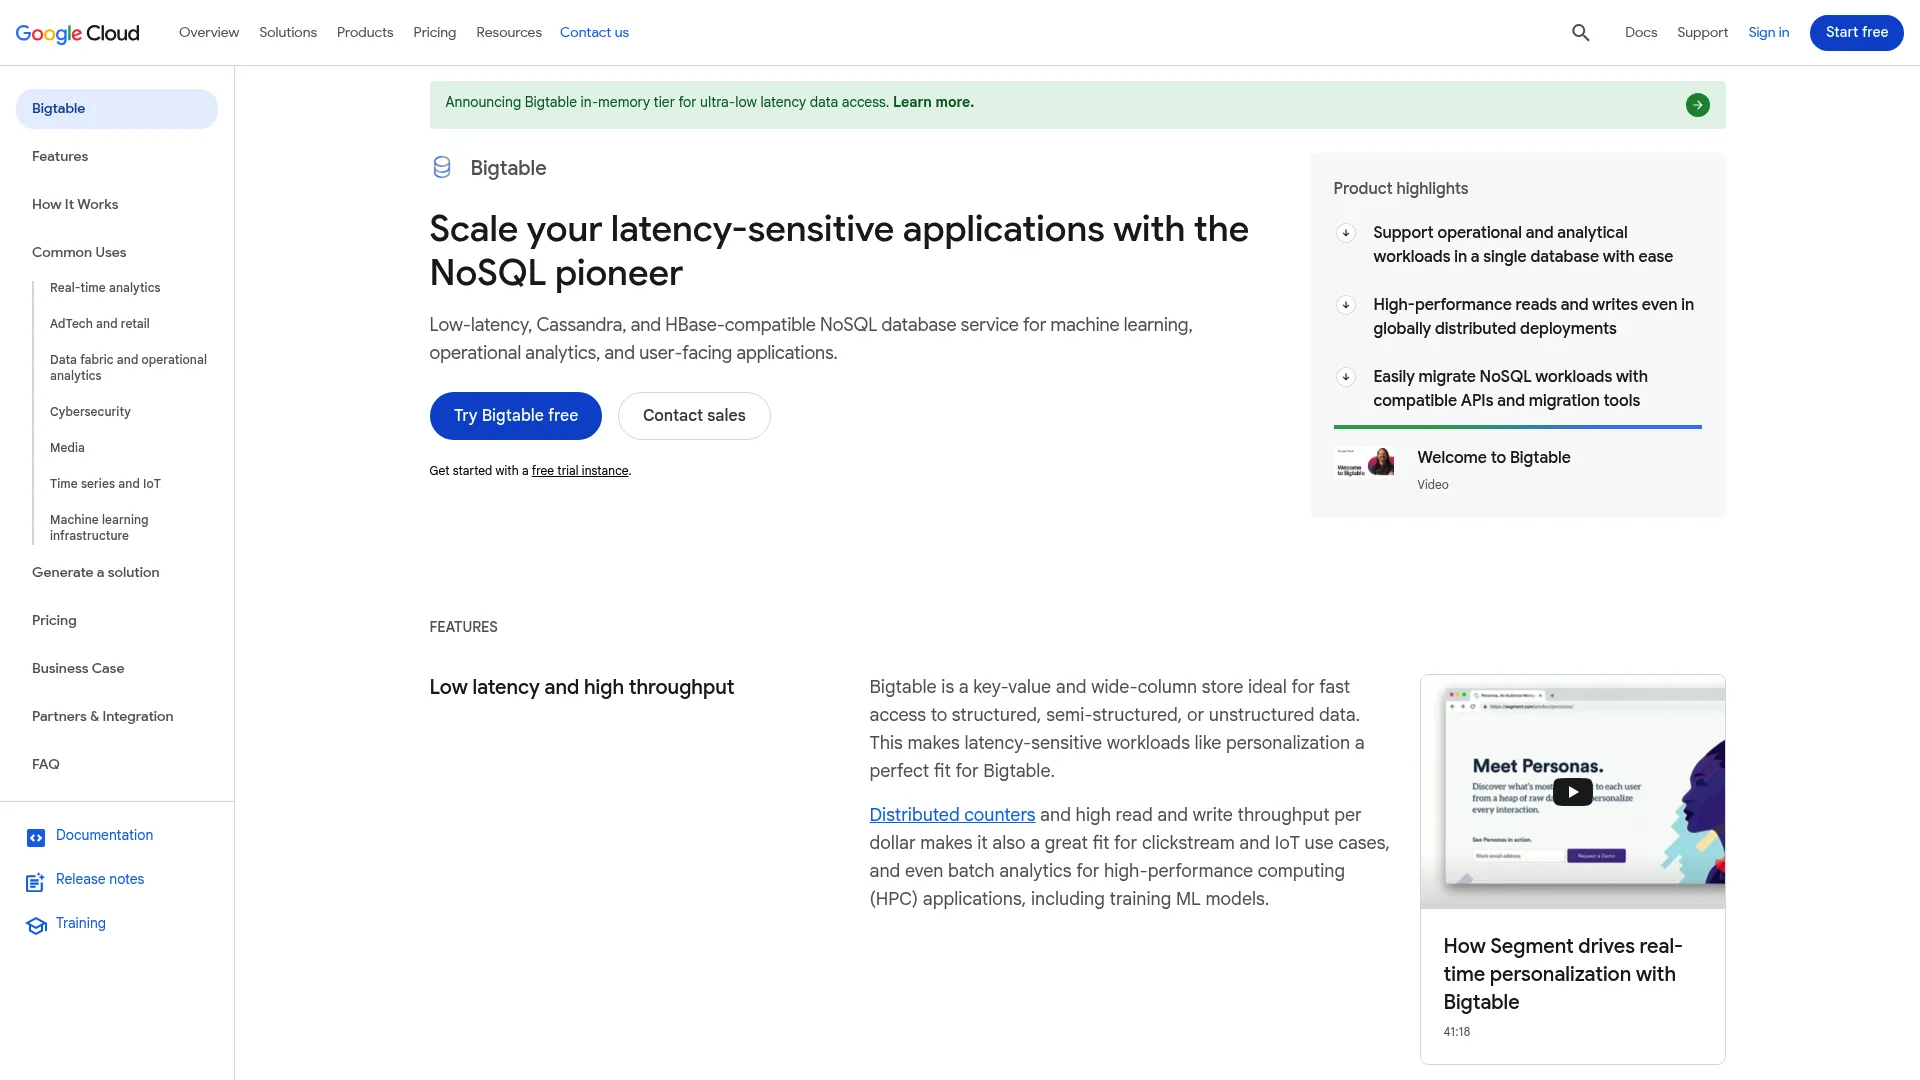Open the sidebar Documentation link
Image resolution: width=1920 pixels, height=1080 pixels.
pyautogui.click(x=104, y=836)
